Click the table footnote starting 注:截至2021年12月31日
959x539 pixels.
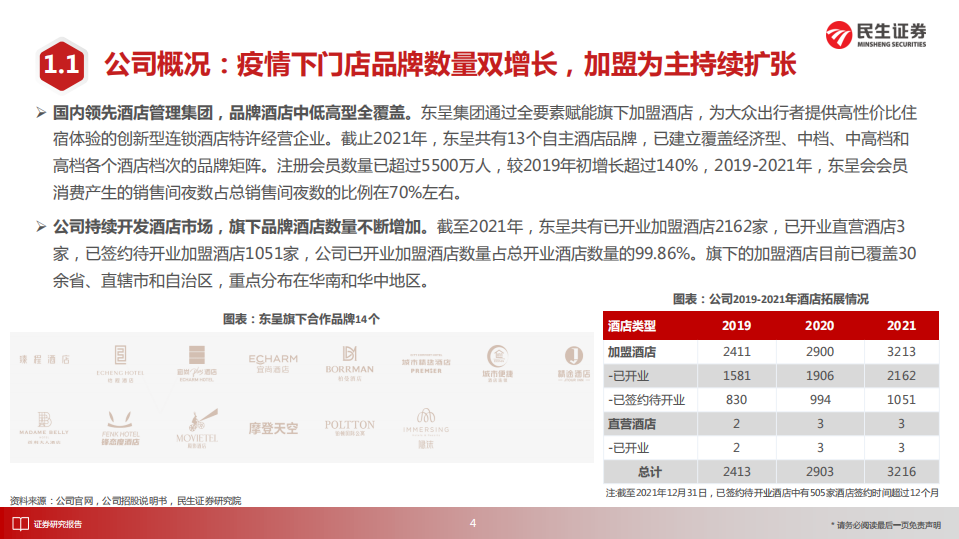772,493
